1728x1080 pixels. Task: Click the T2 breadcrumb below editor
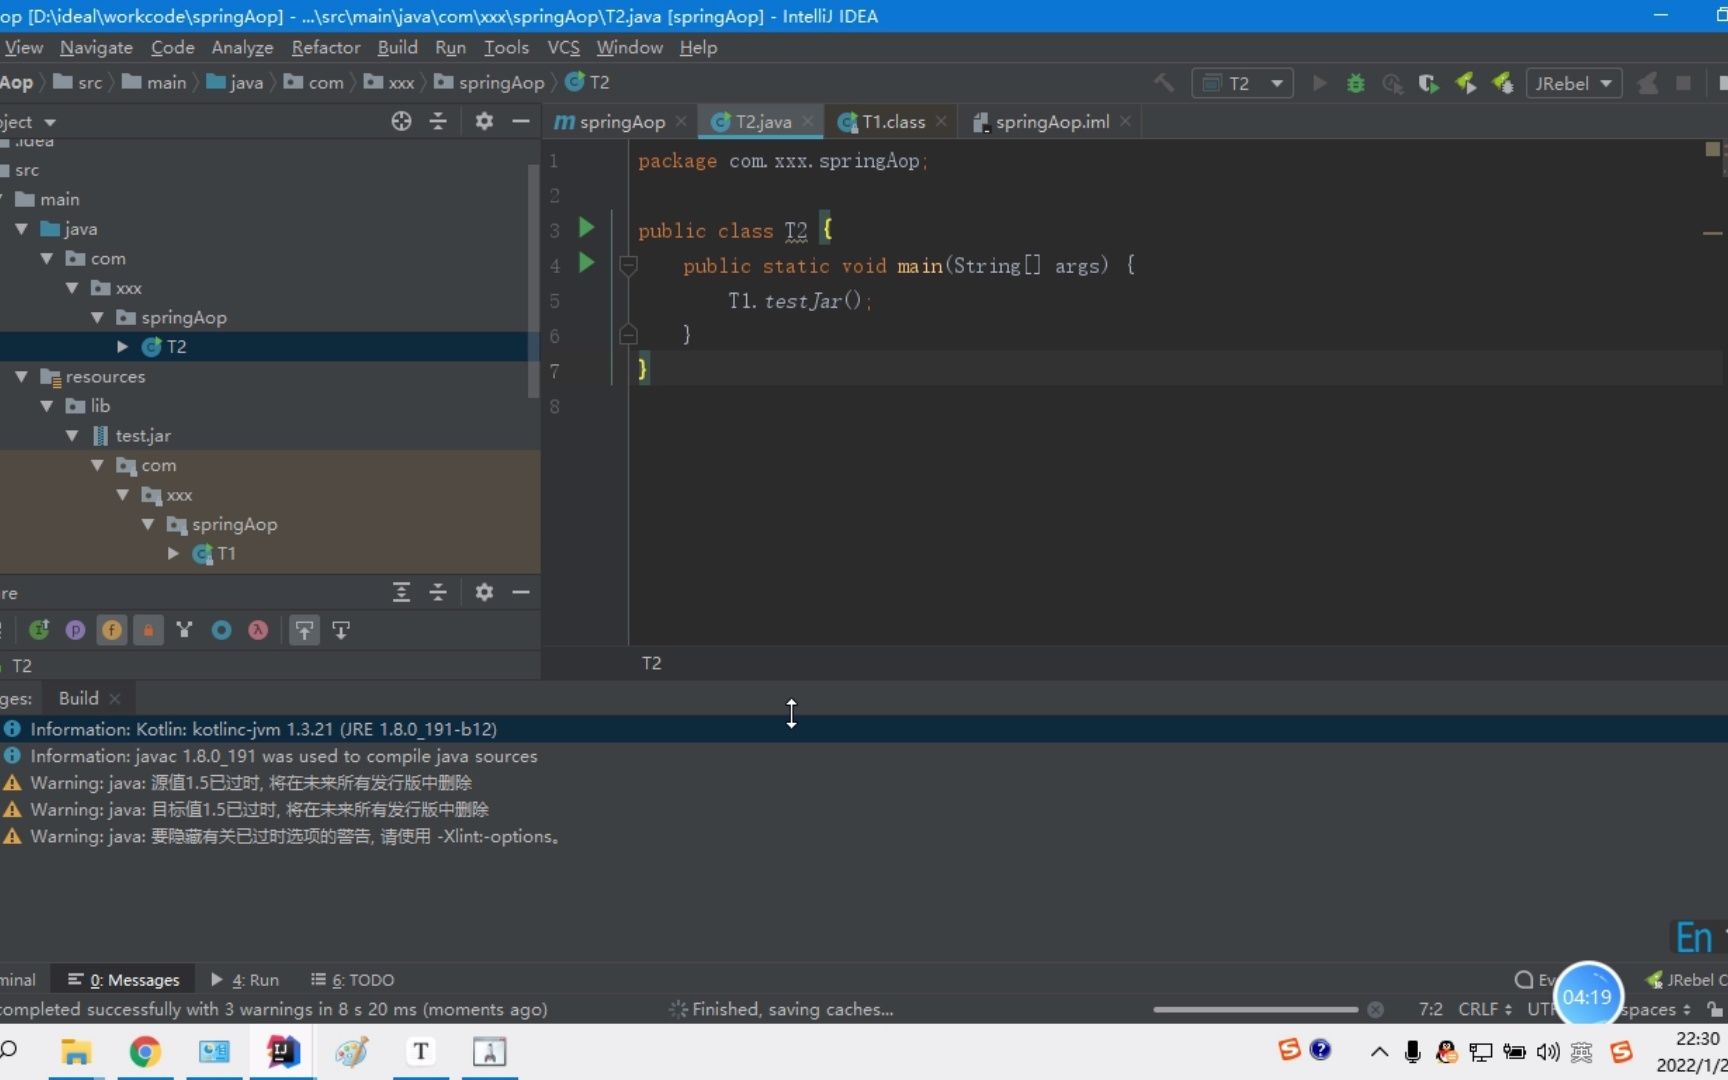click(651, 663)
